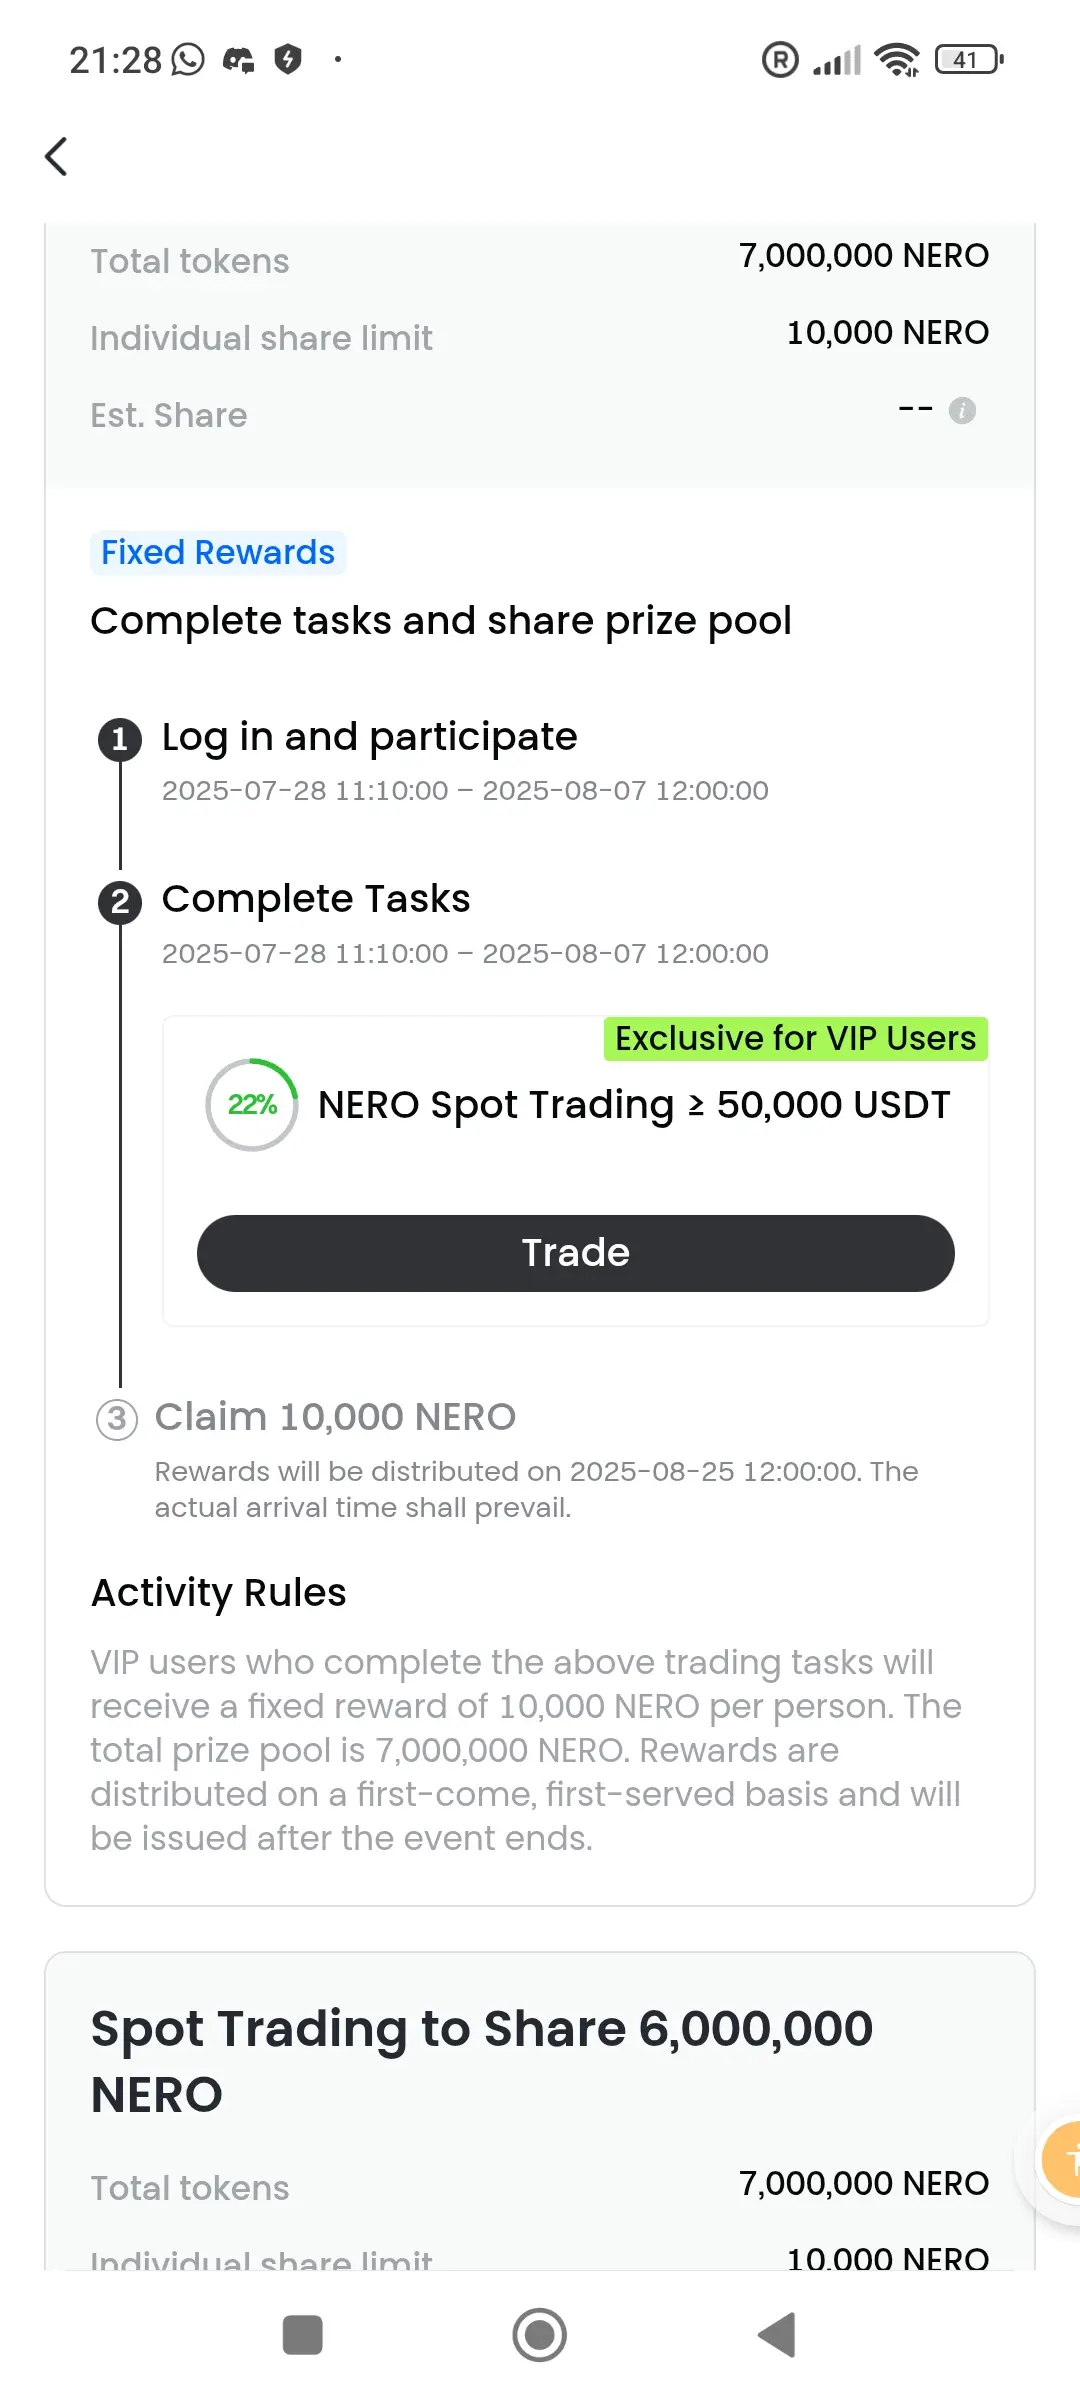Tap Android home circle button

pos(540,2336)
